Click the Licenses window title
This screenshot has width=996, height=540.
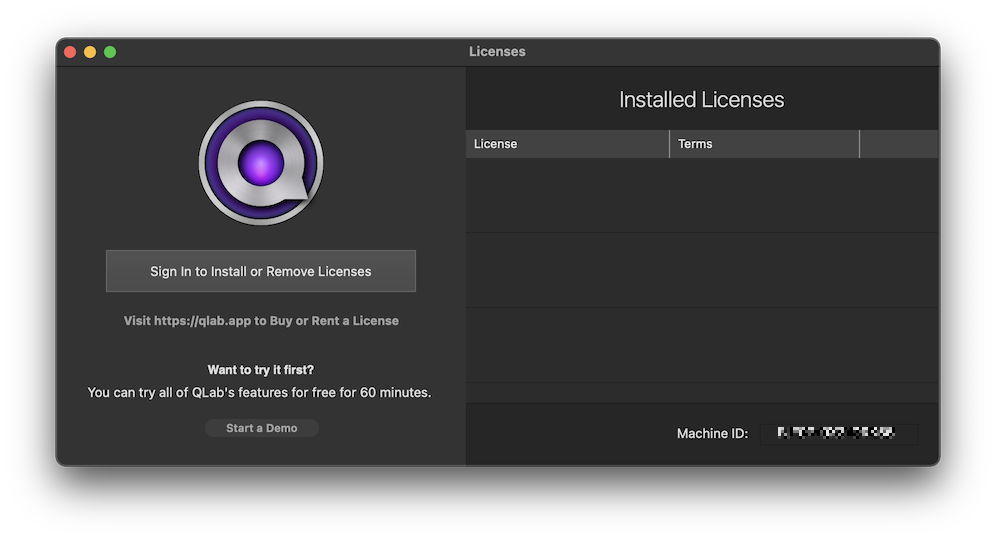point(497,52)
